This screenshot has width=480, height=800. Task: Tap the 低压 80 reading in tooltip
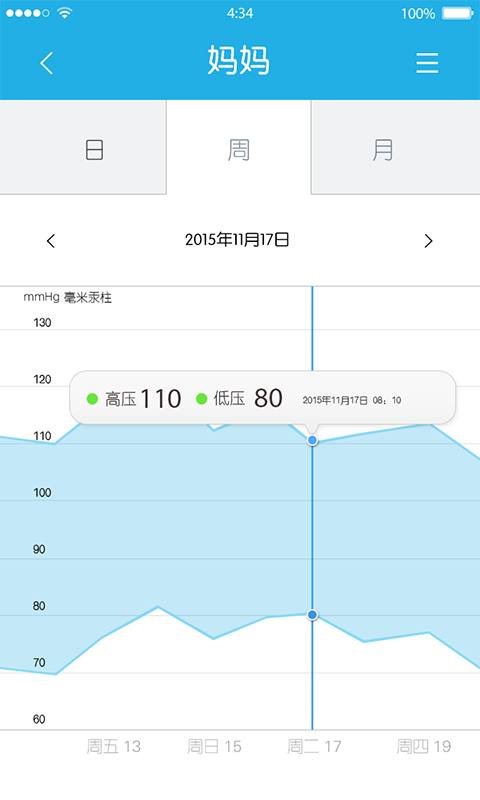(x=239, y=398)
